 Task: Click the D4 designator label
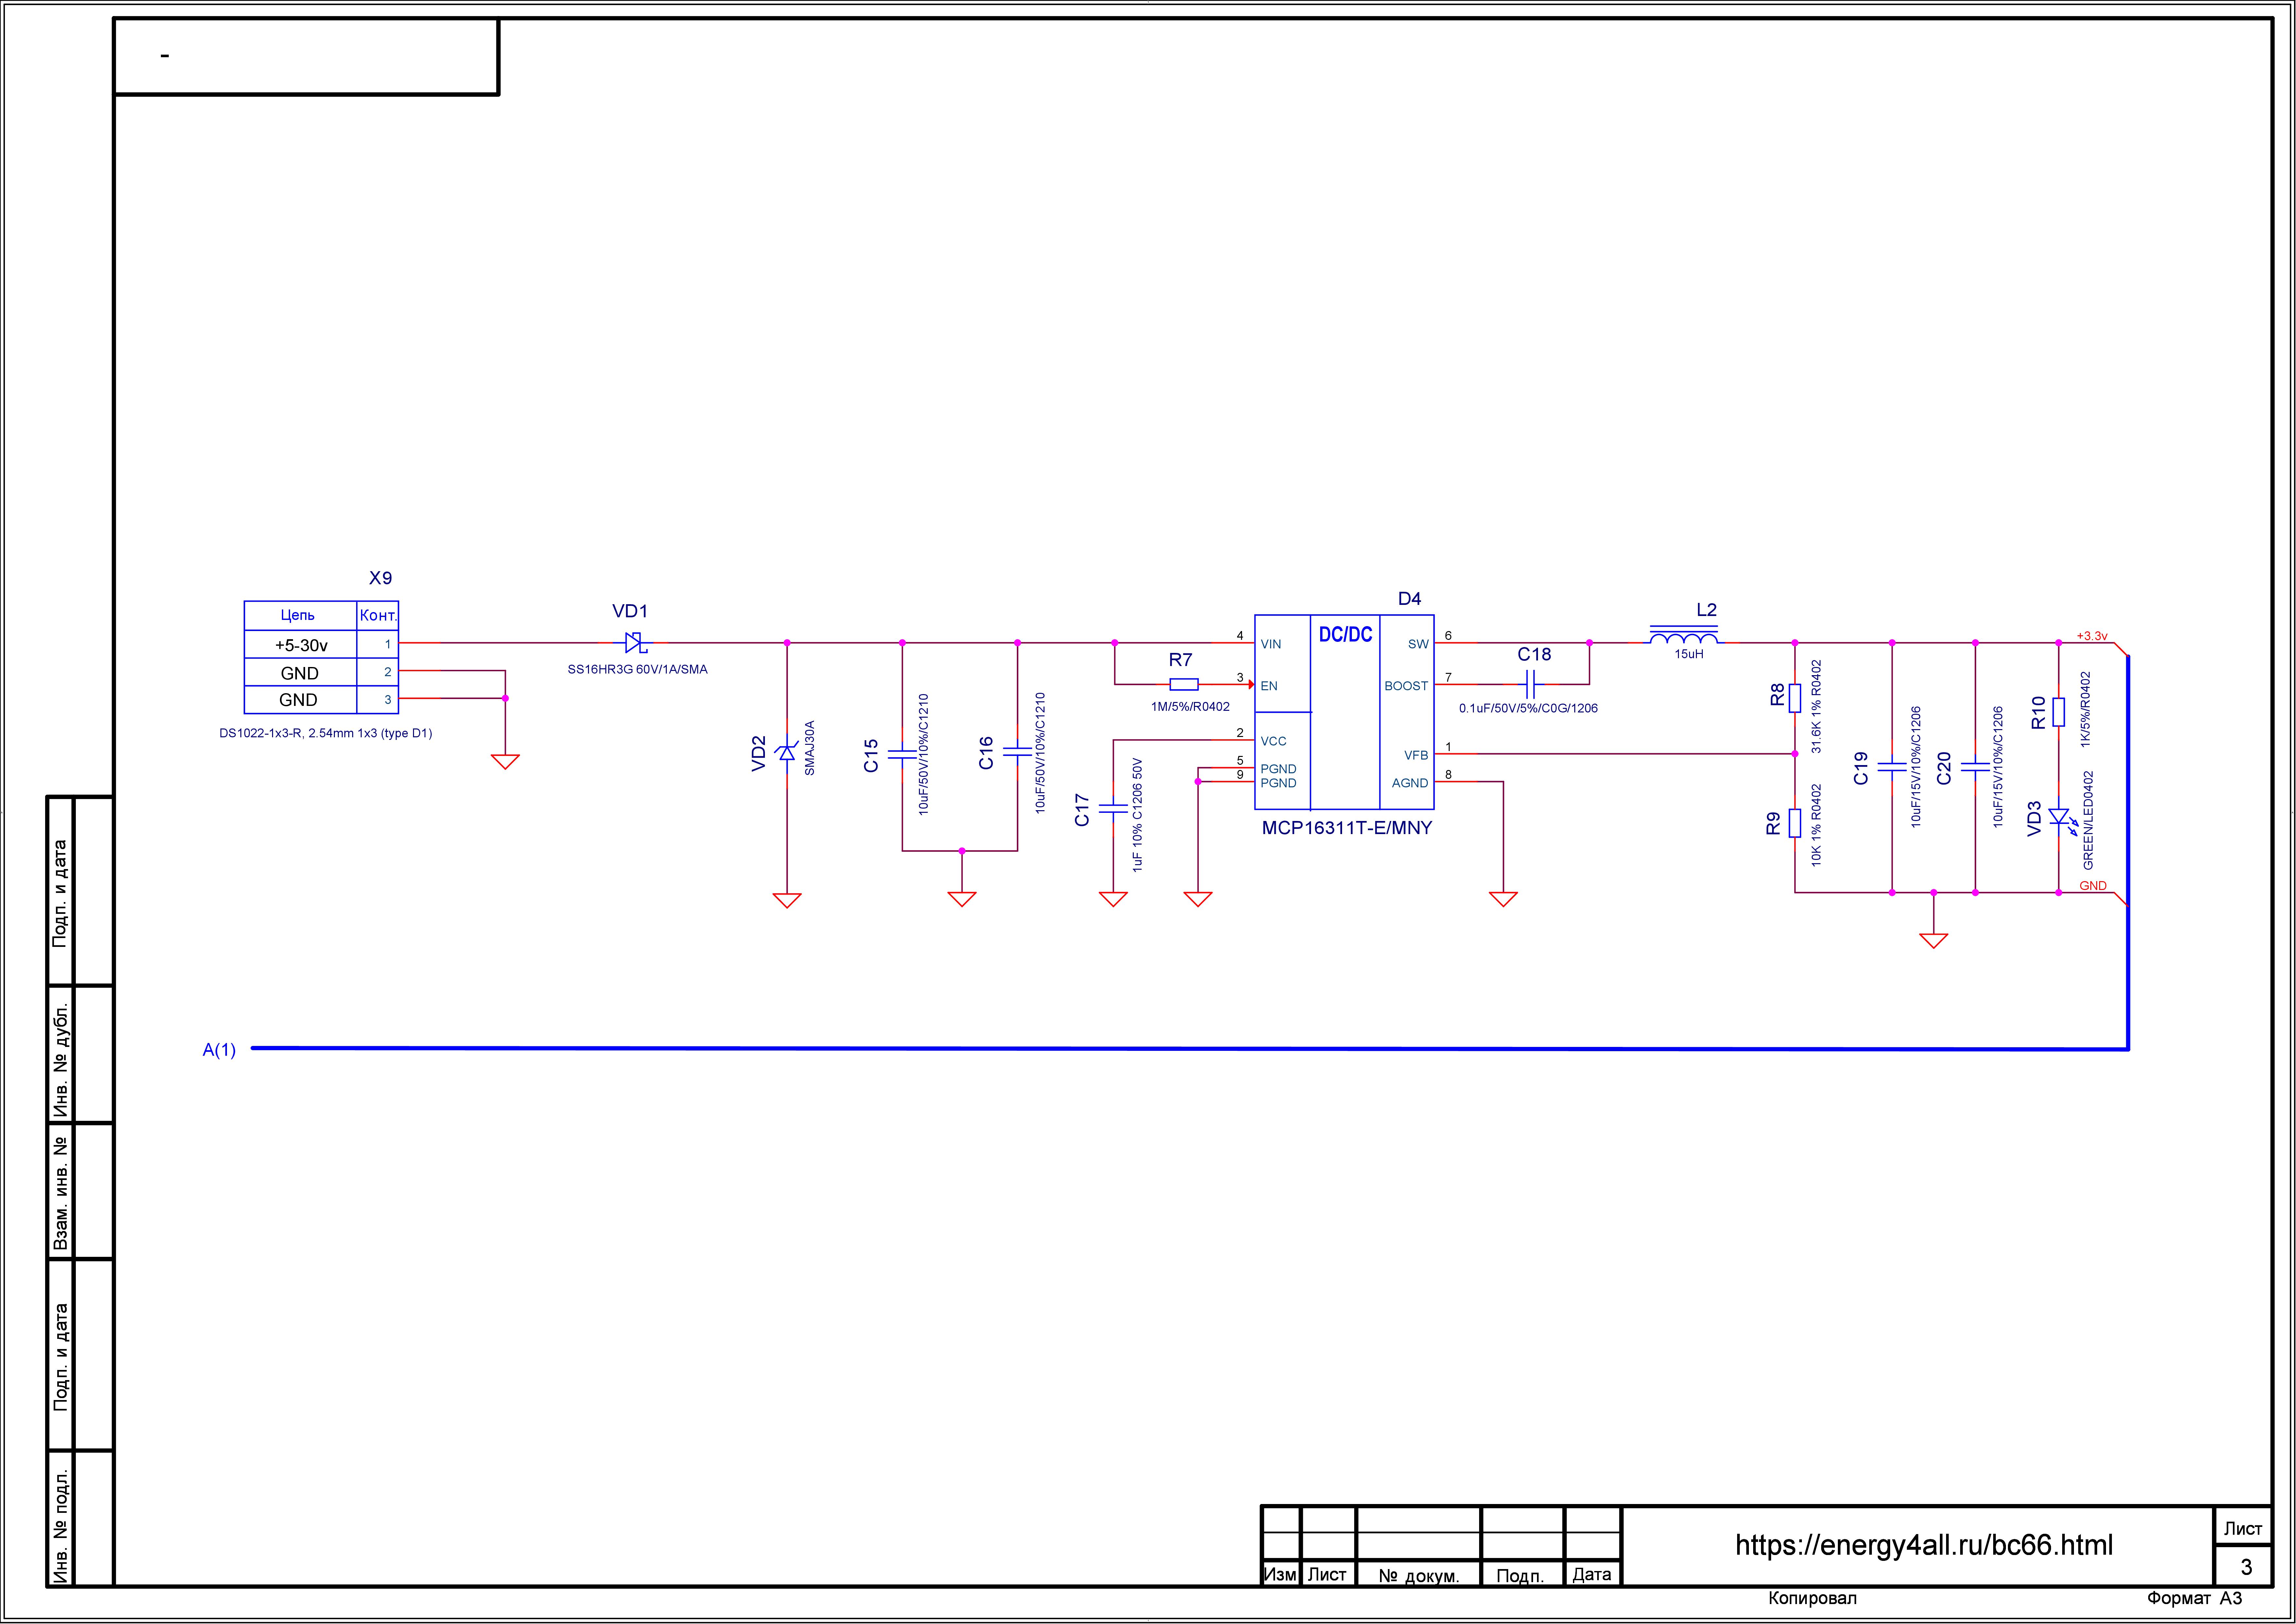[x=1409, y=599]
